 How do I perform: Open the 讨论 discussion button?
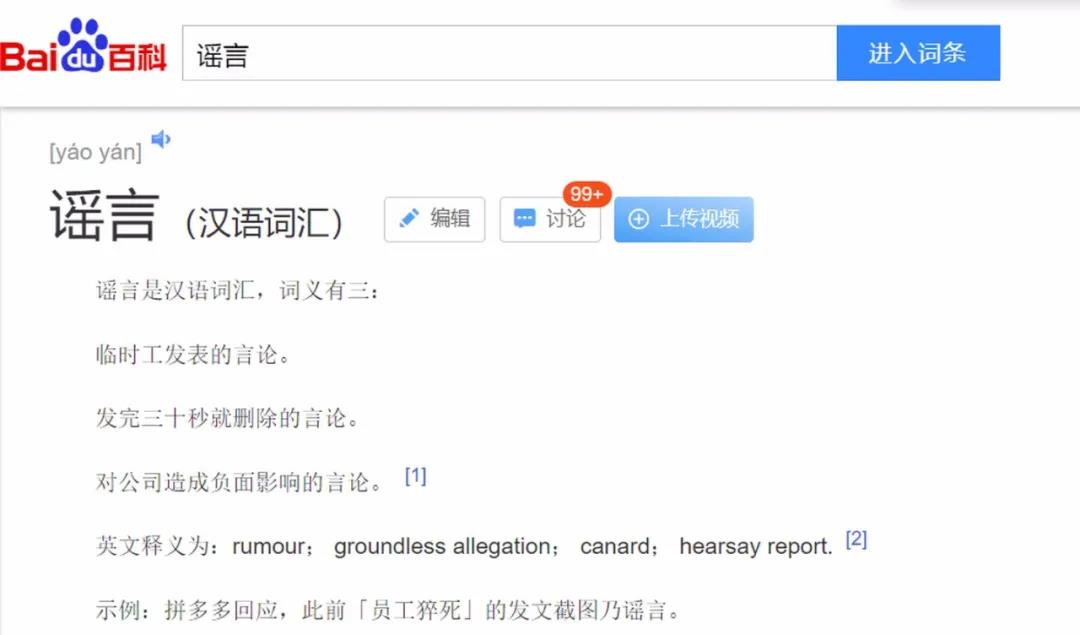550,219
